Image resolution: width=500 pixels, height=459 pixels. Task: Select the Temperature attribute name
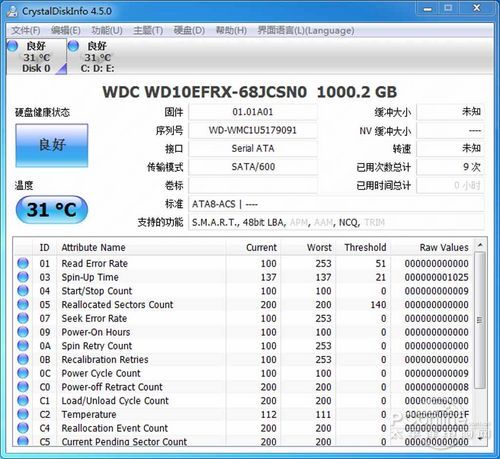pos(89,414)
